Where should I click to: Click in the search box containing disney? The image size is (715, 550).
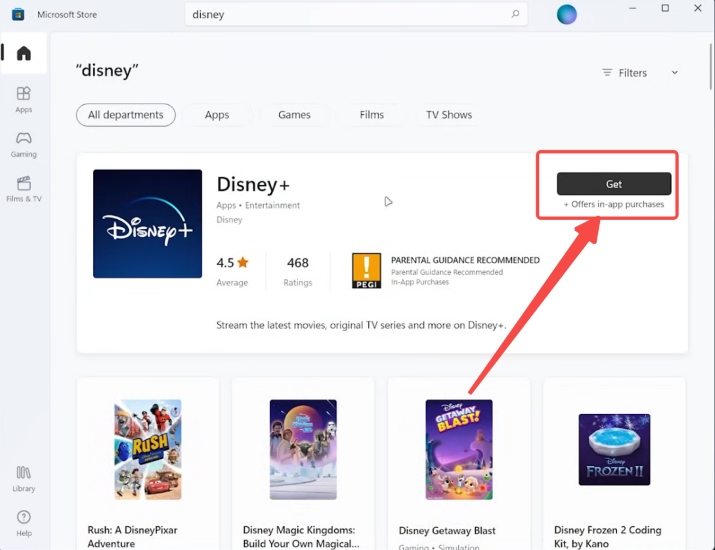click(x=356, y=14)
